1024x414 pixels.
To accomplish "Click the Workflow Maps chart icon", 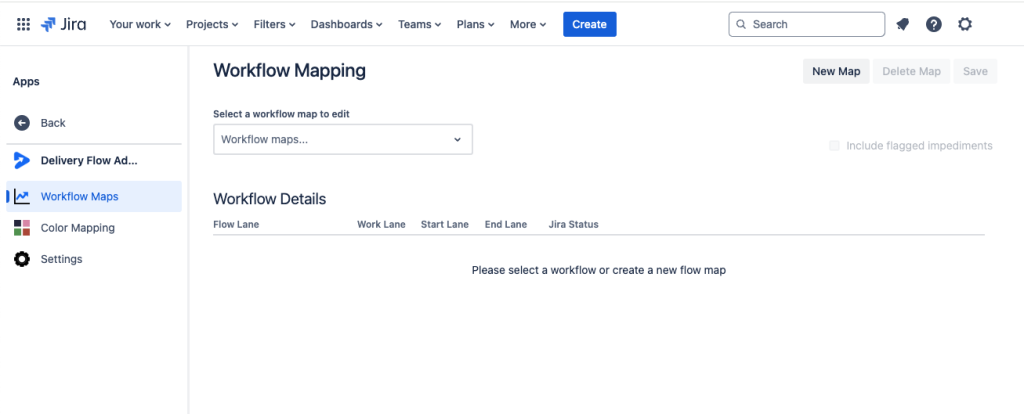I will 22,197.
